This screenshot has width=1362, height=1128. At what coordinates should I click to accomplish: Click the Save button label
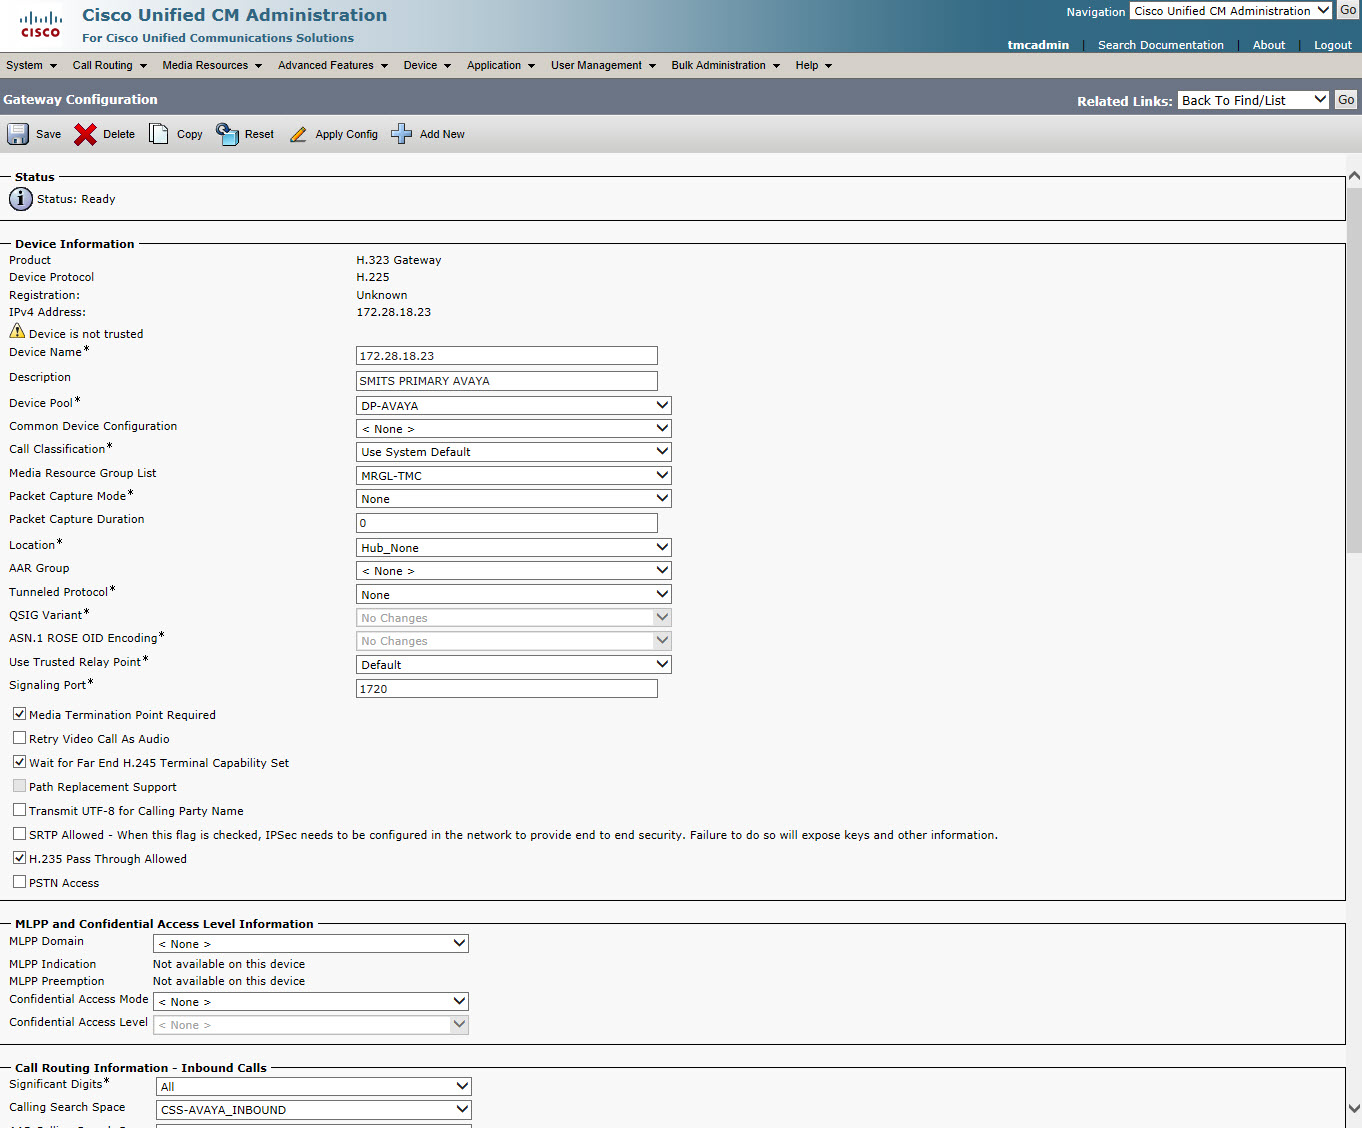pyautogui.click(x=48, y=134)
